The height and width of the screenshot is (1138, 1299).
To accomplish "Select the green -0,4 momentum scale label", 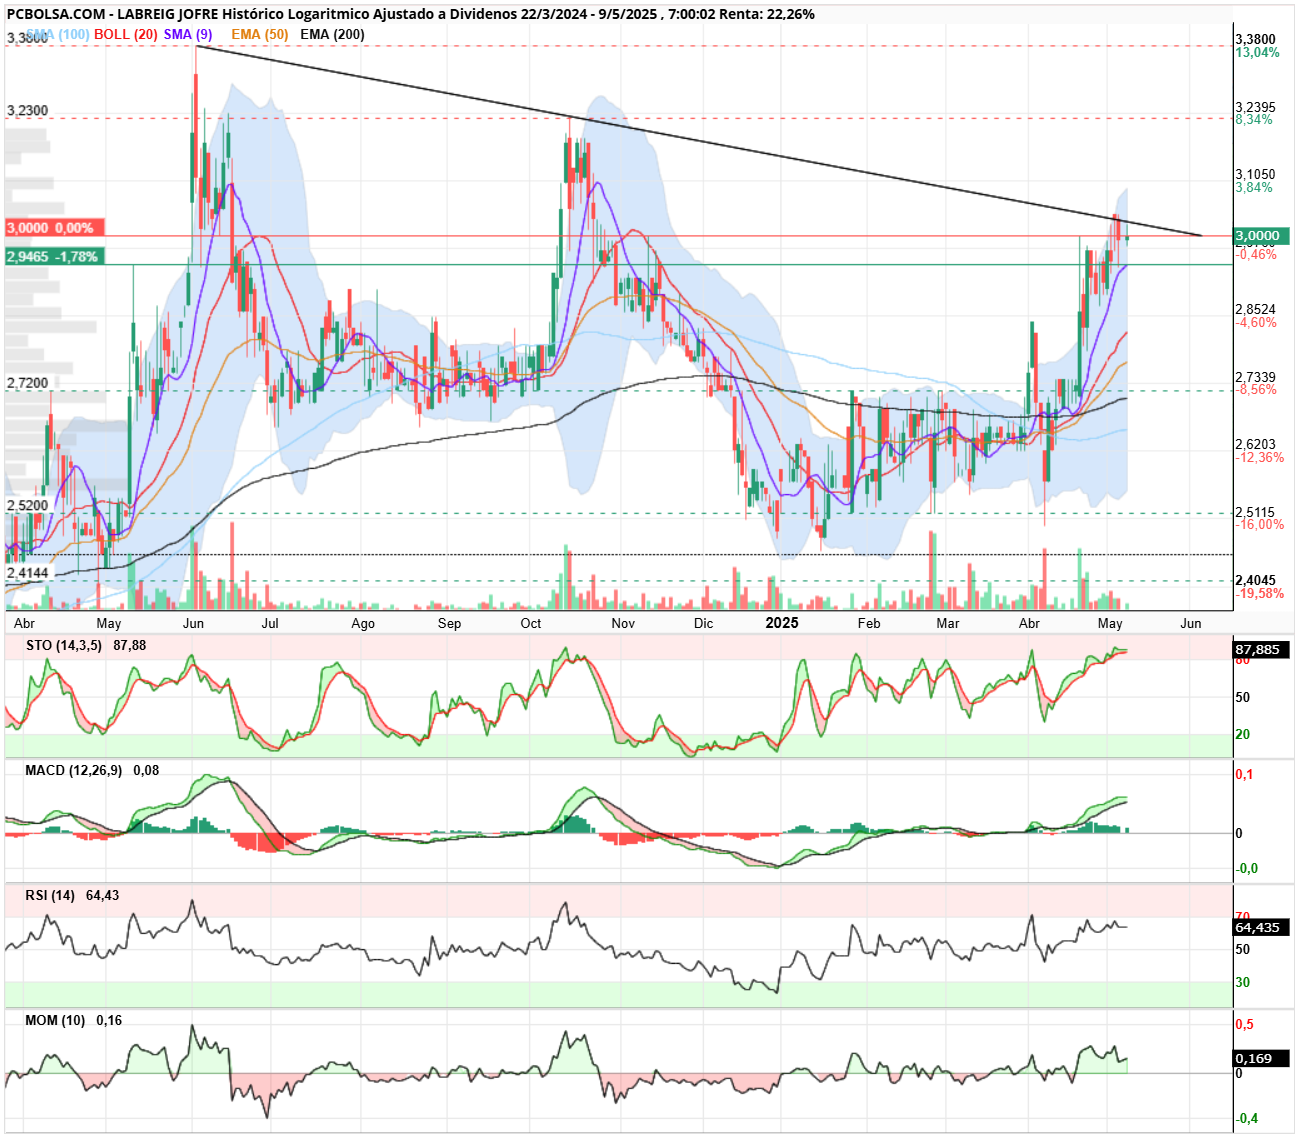I will click(x=1247, y=1118).
